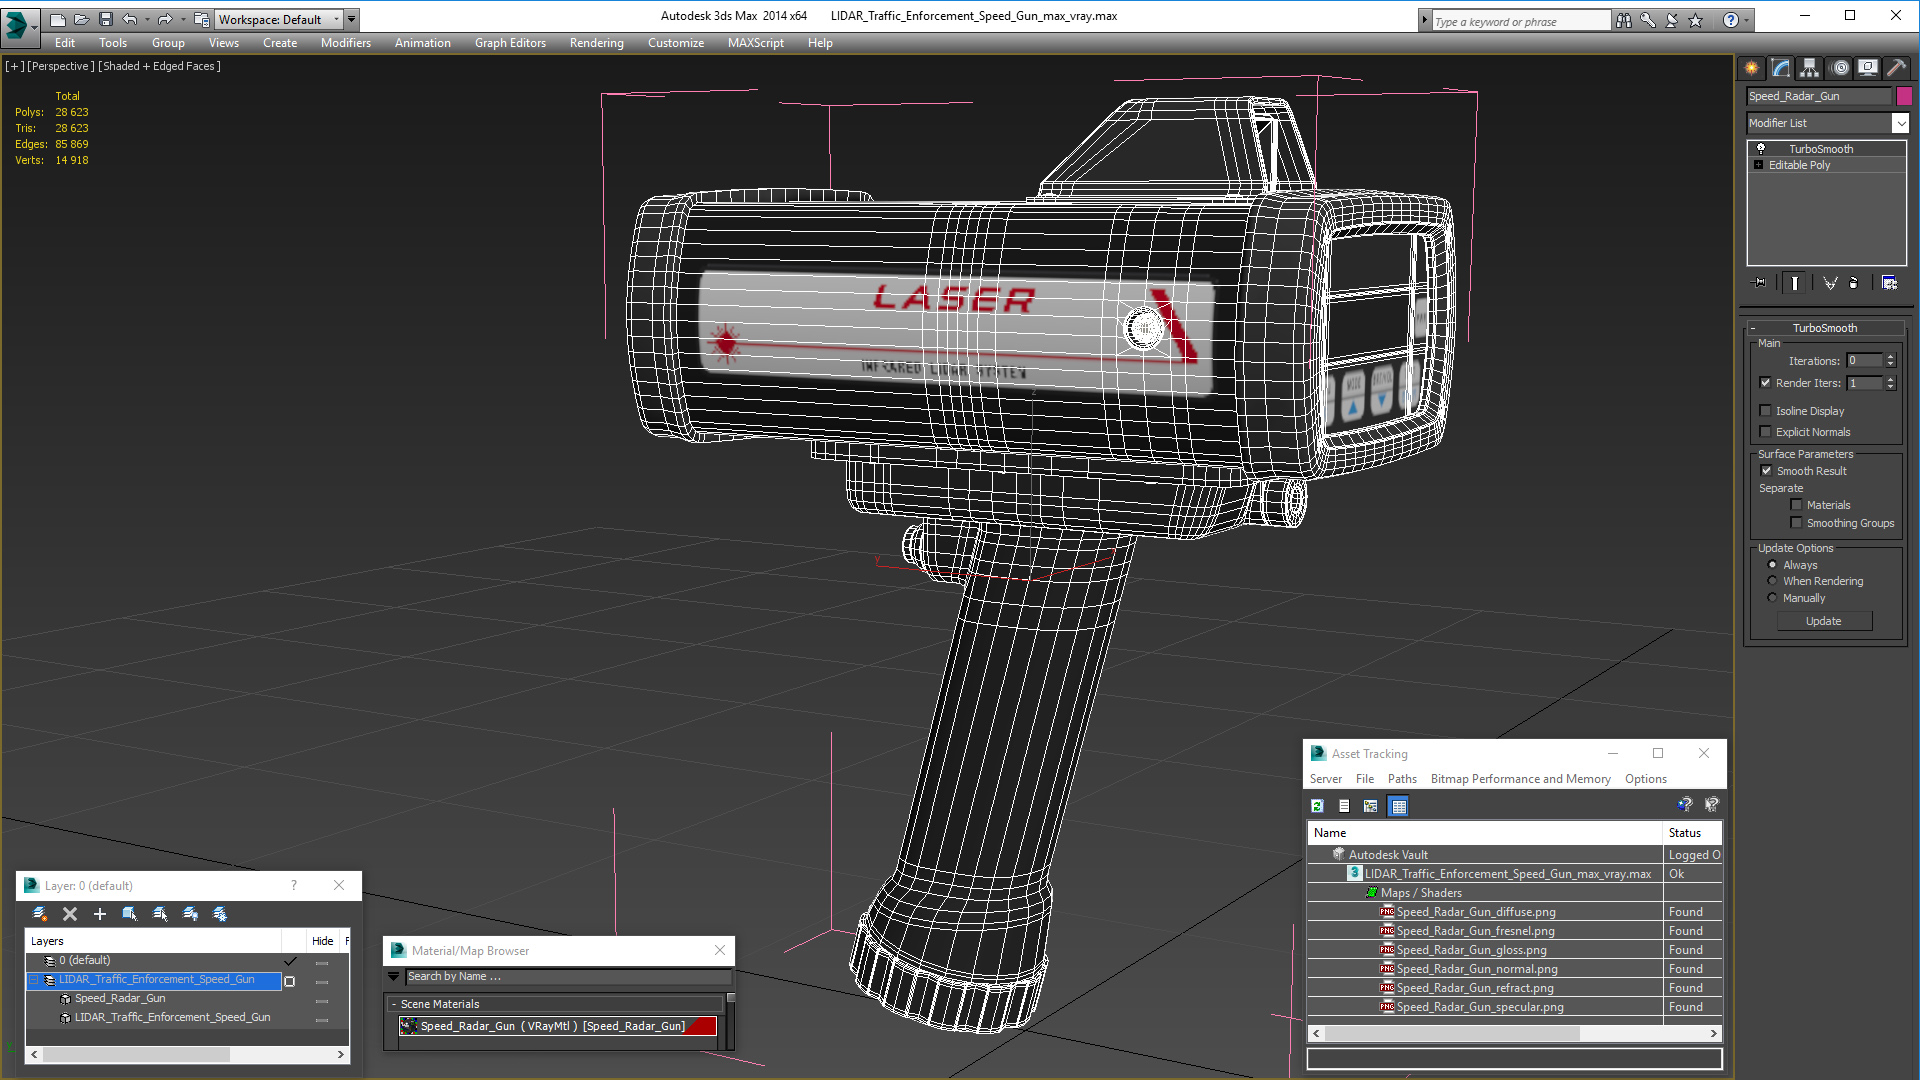This screenshot has height=1080, width=1920.
Task: Open the MAXScript menu
Action: (756, 43)
